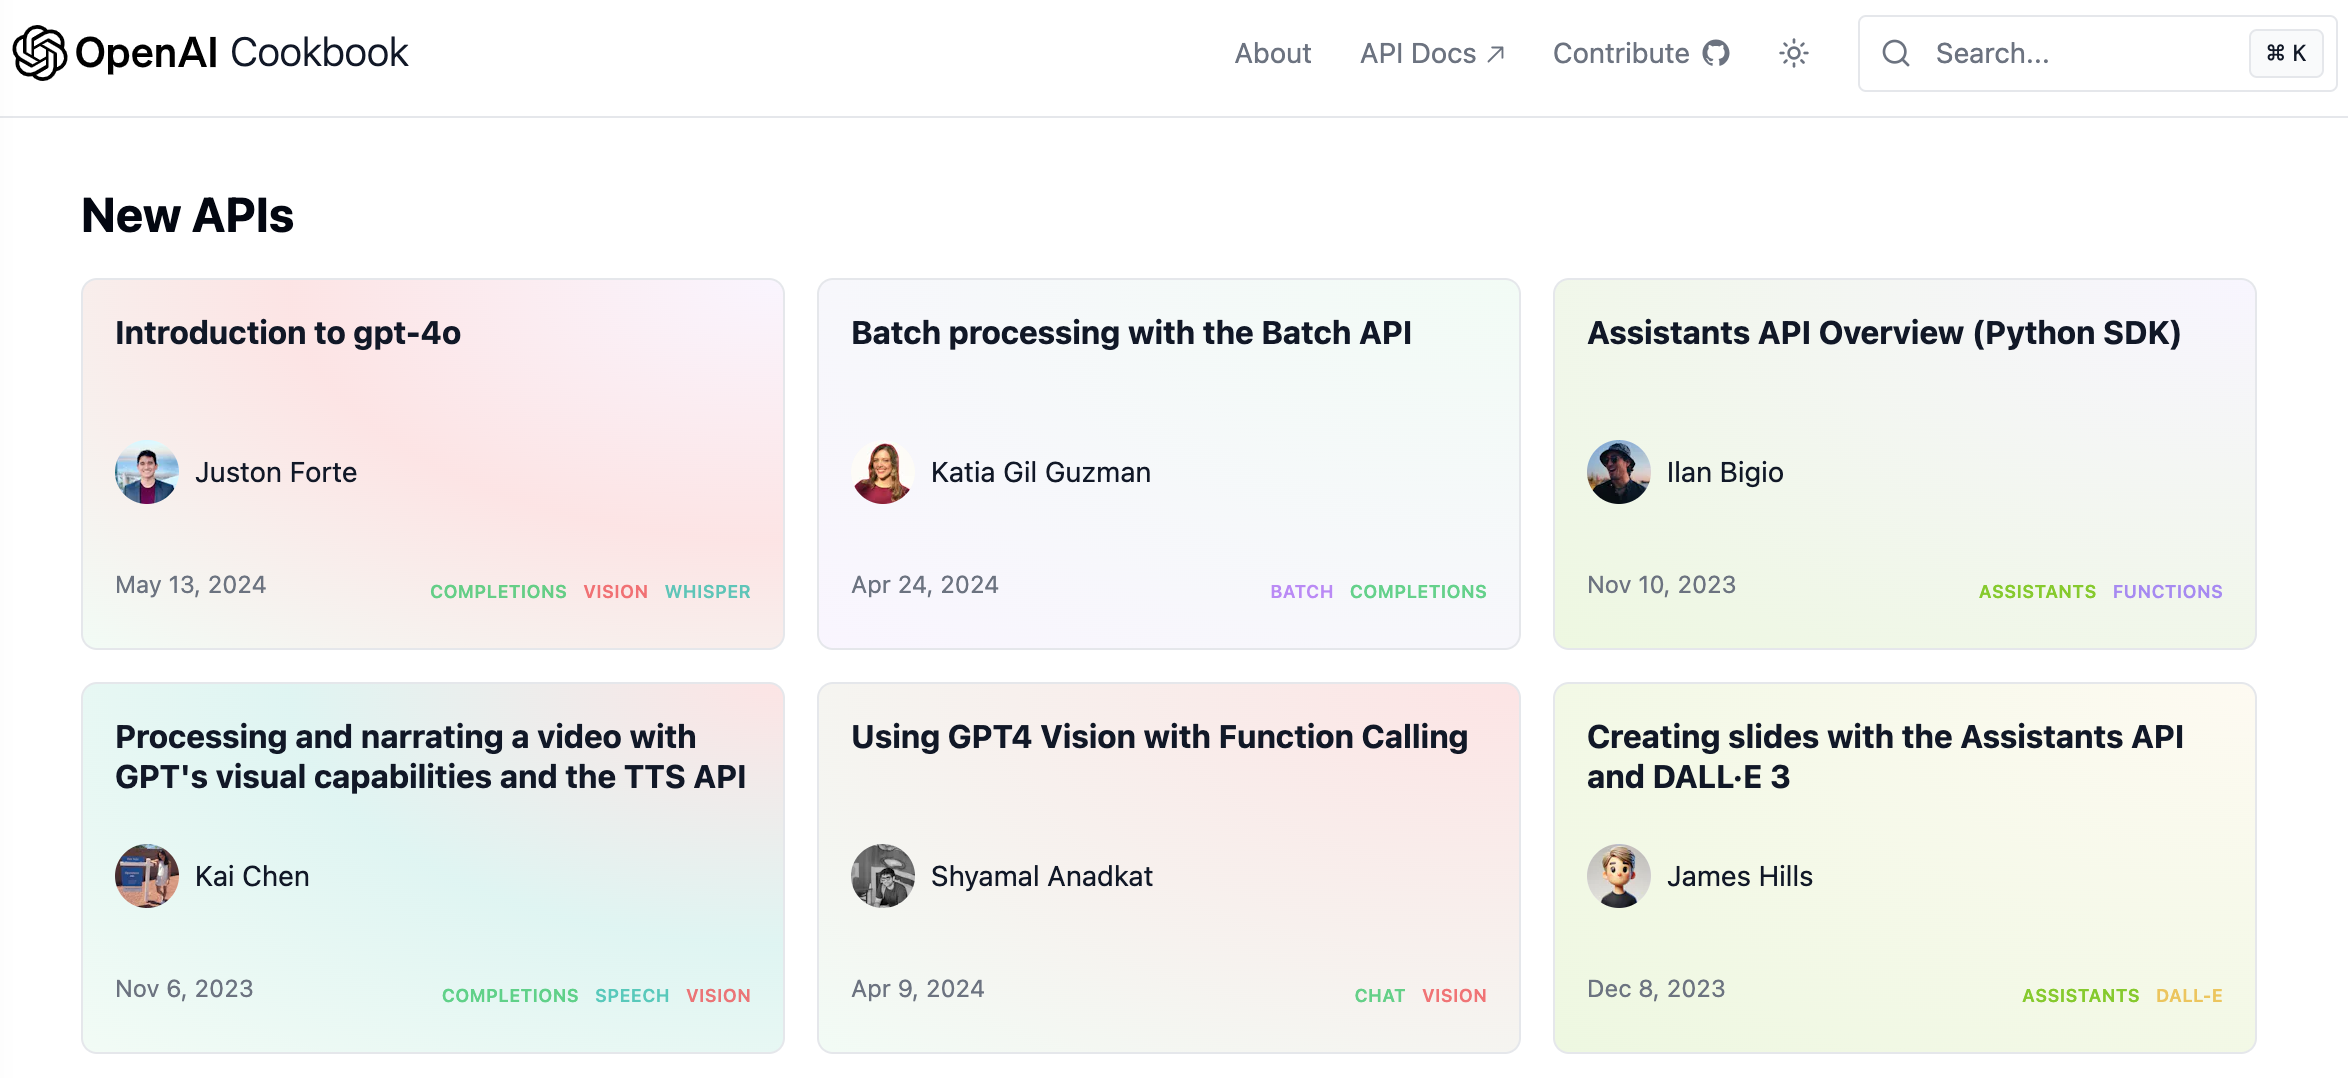Open the Contribute link

1641,53
